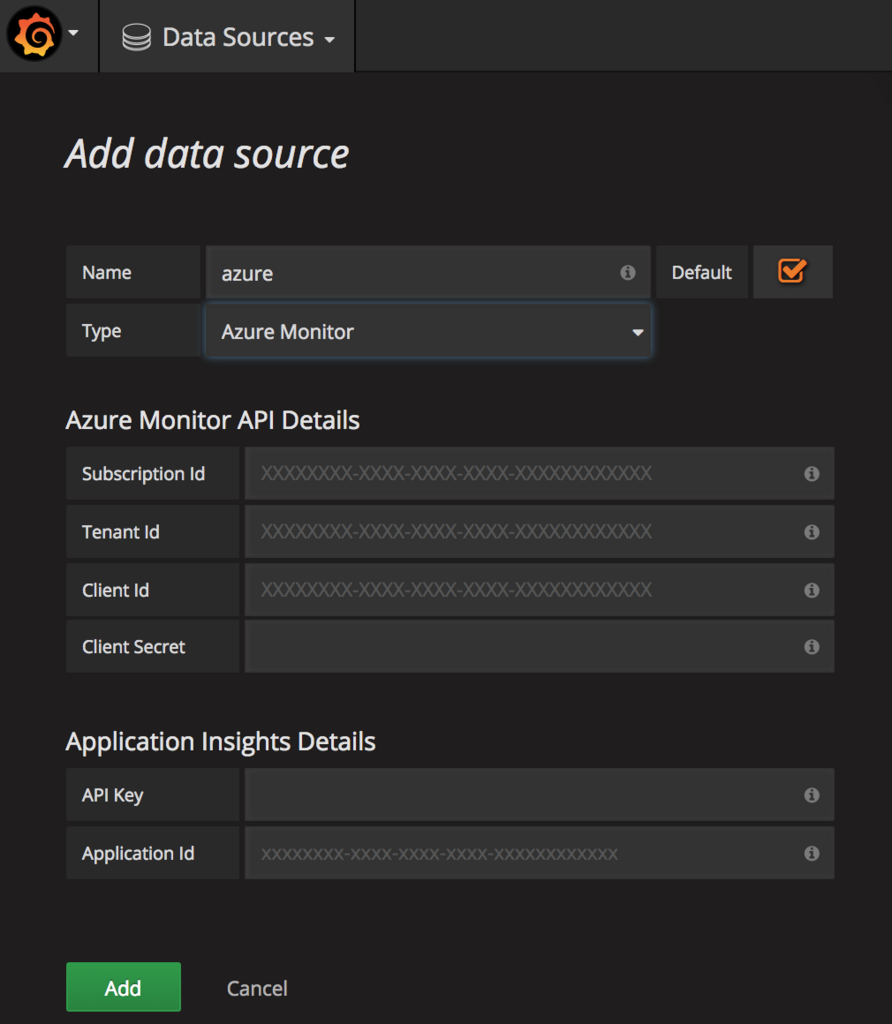Click the API Key input field
This screenshot has width=892, height=1024.
click(x=539, y=795)
